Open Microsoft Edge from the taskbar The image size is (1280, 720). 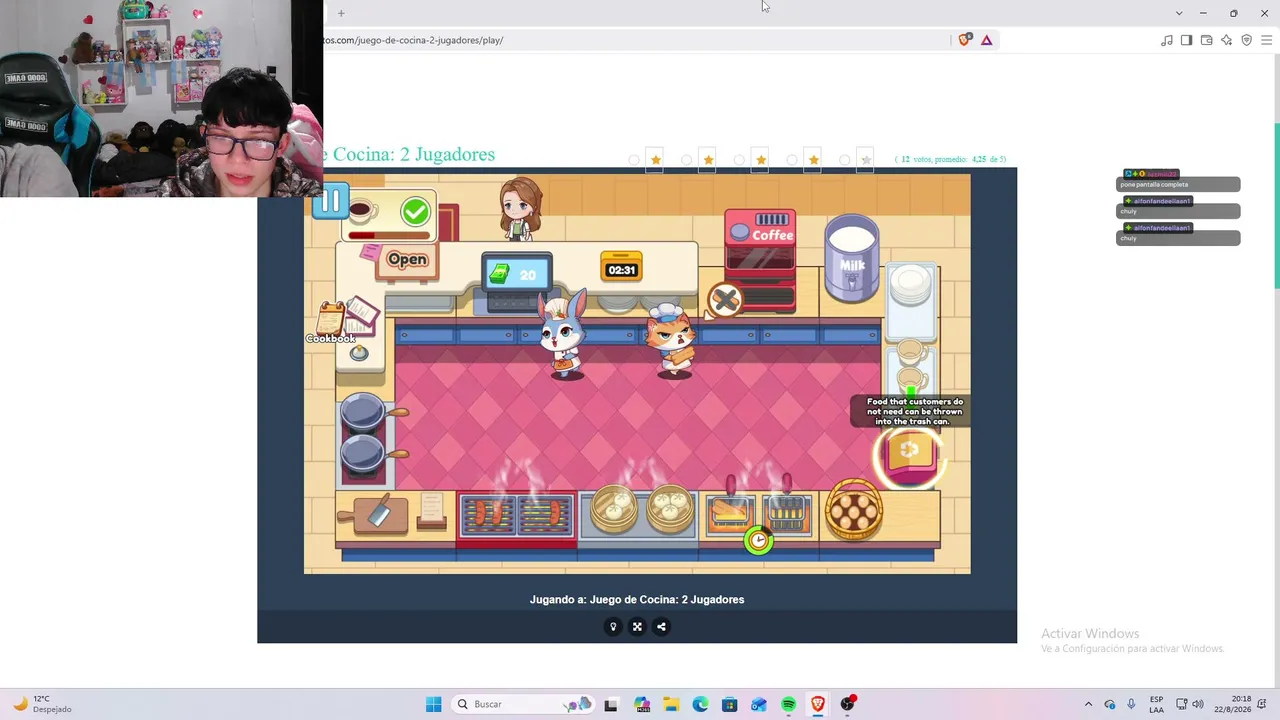pos(700,704)
